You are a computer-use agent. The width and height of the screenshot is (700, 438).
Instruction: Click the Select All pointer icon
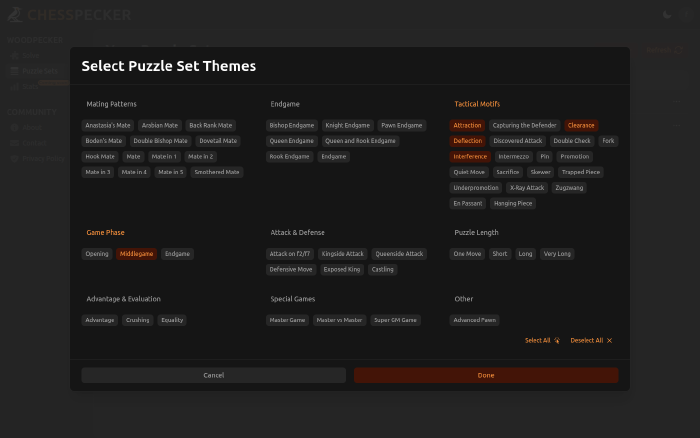click(557, 341)
